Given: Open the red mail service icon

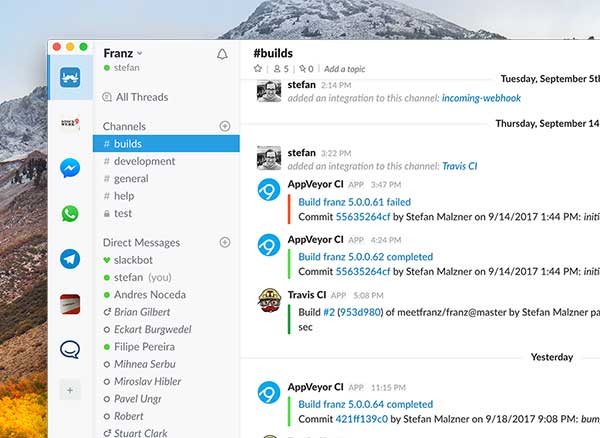Looking at the screenshot, I should click(x=70, y=304).
